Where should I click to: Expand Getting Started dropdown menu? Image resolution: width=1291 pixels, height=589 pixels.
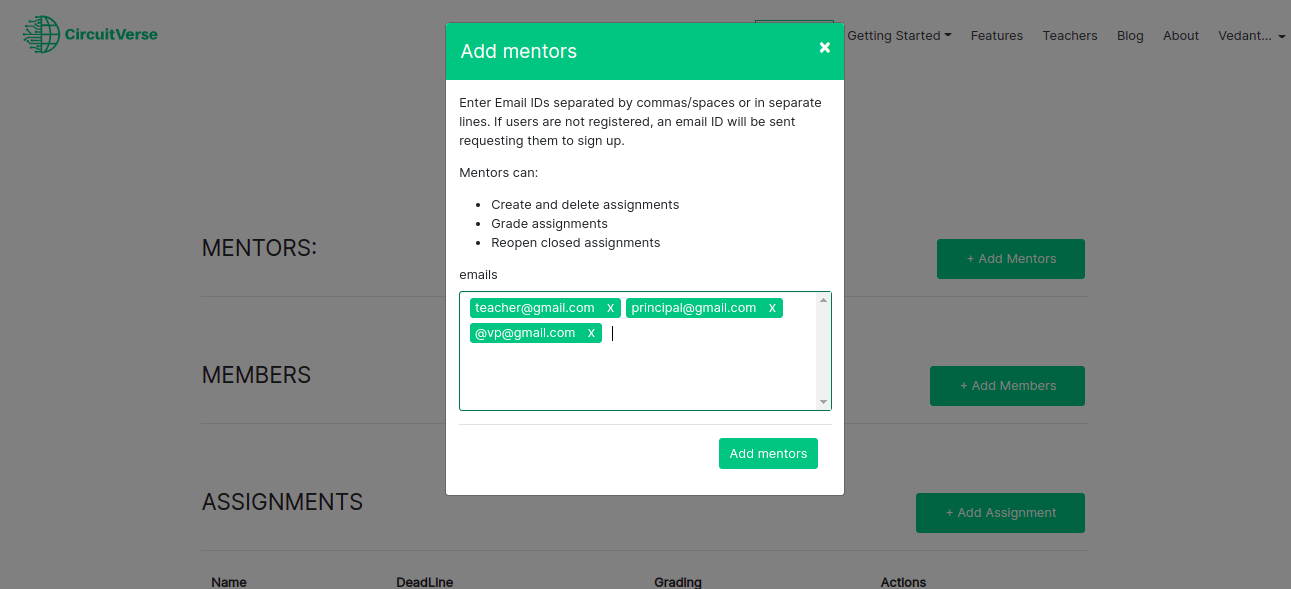click(x=898, y=36)
